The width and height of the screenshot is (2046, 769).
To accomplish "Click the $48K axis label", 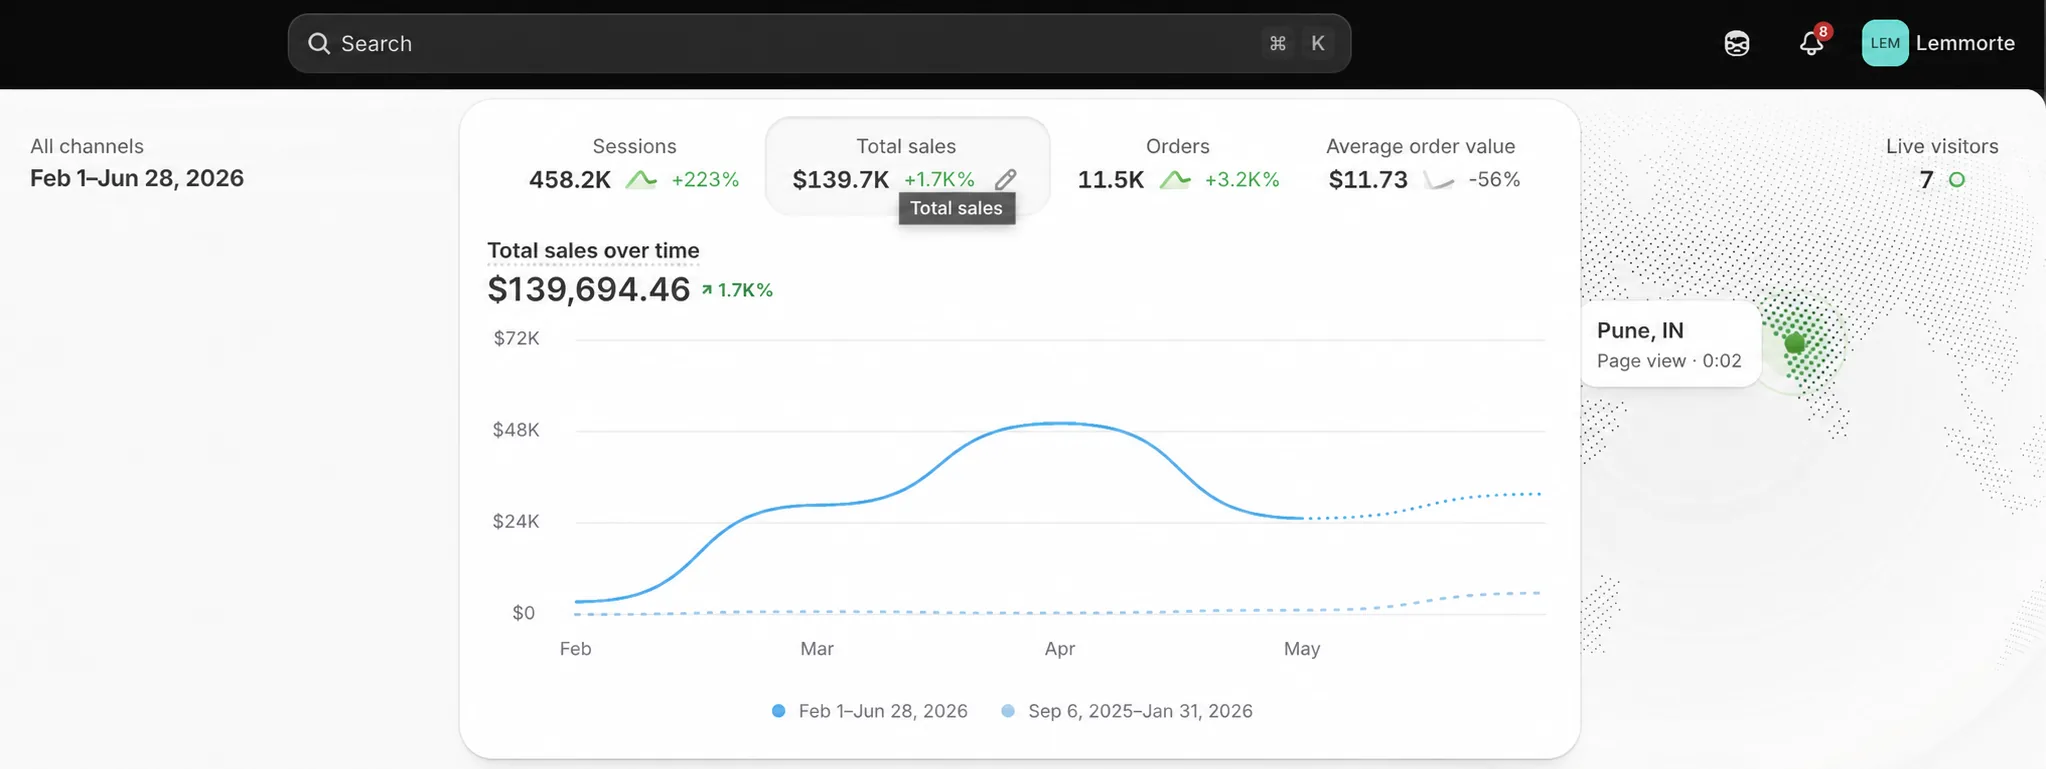I will 516,430.
